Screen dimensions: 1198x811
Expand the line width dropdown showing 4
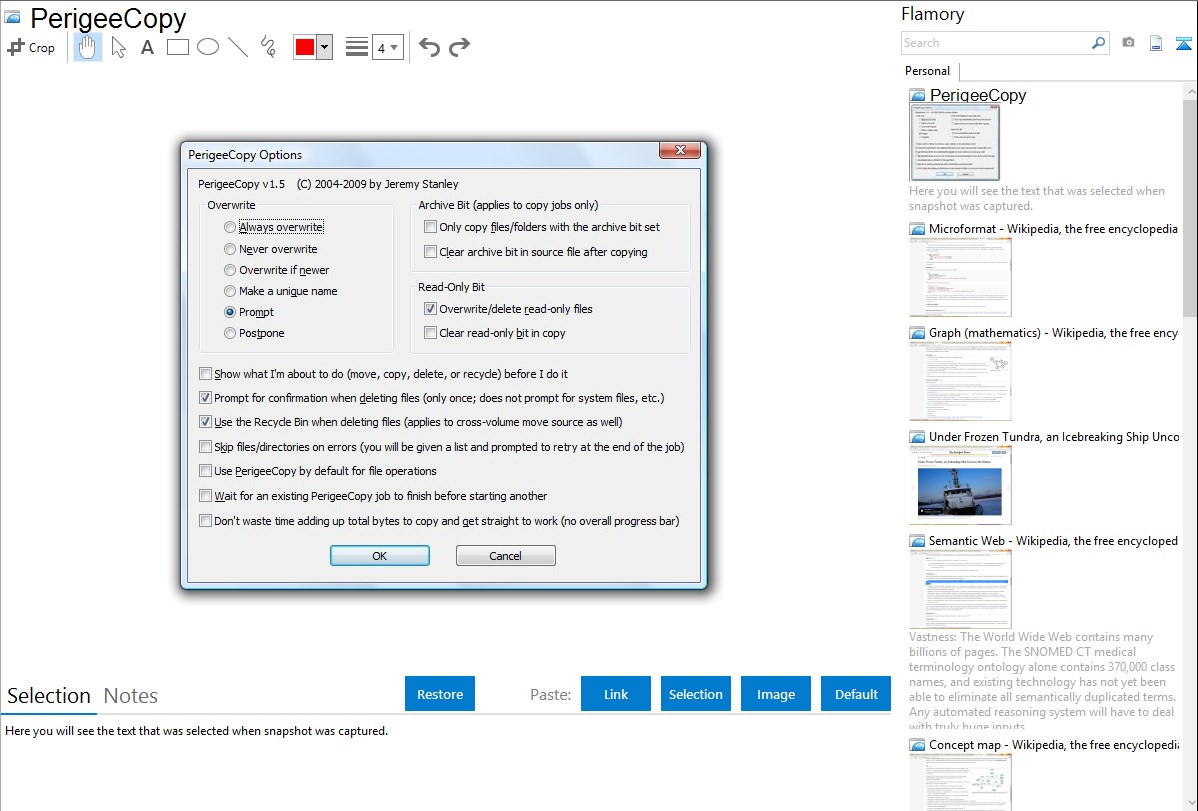[394, 47]
